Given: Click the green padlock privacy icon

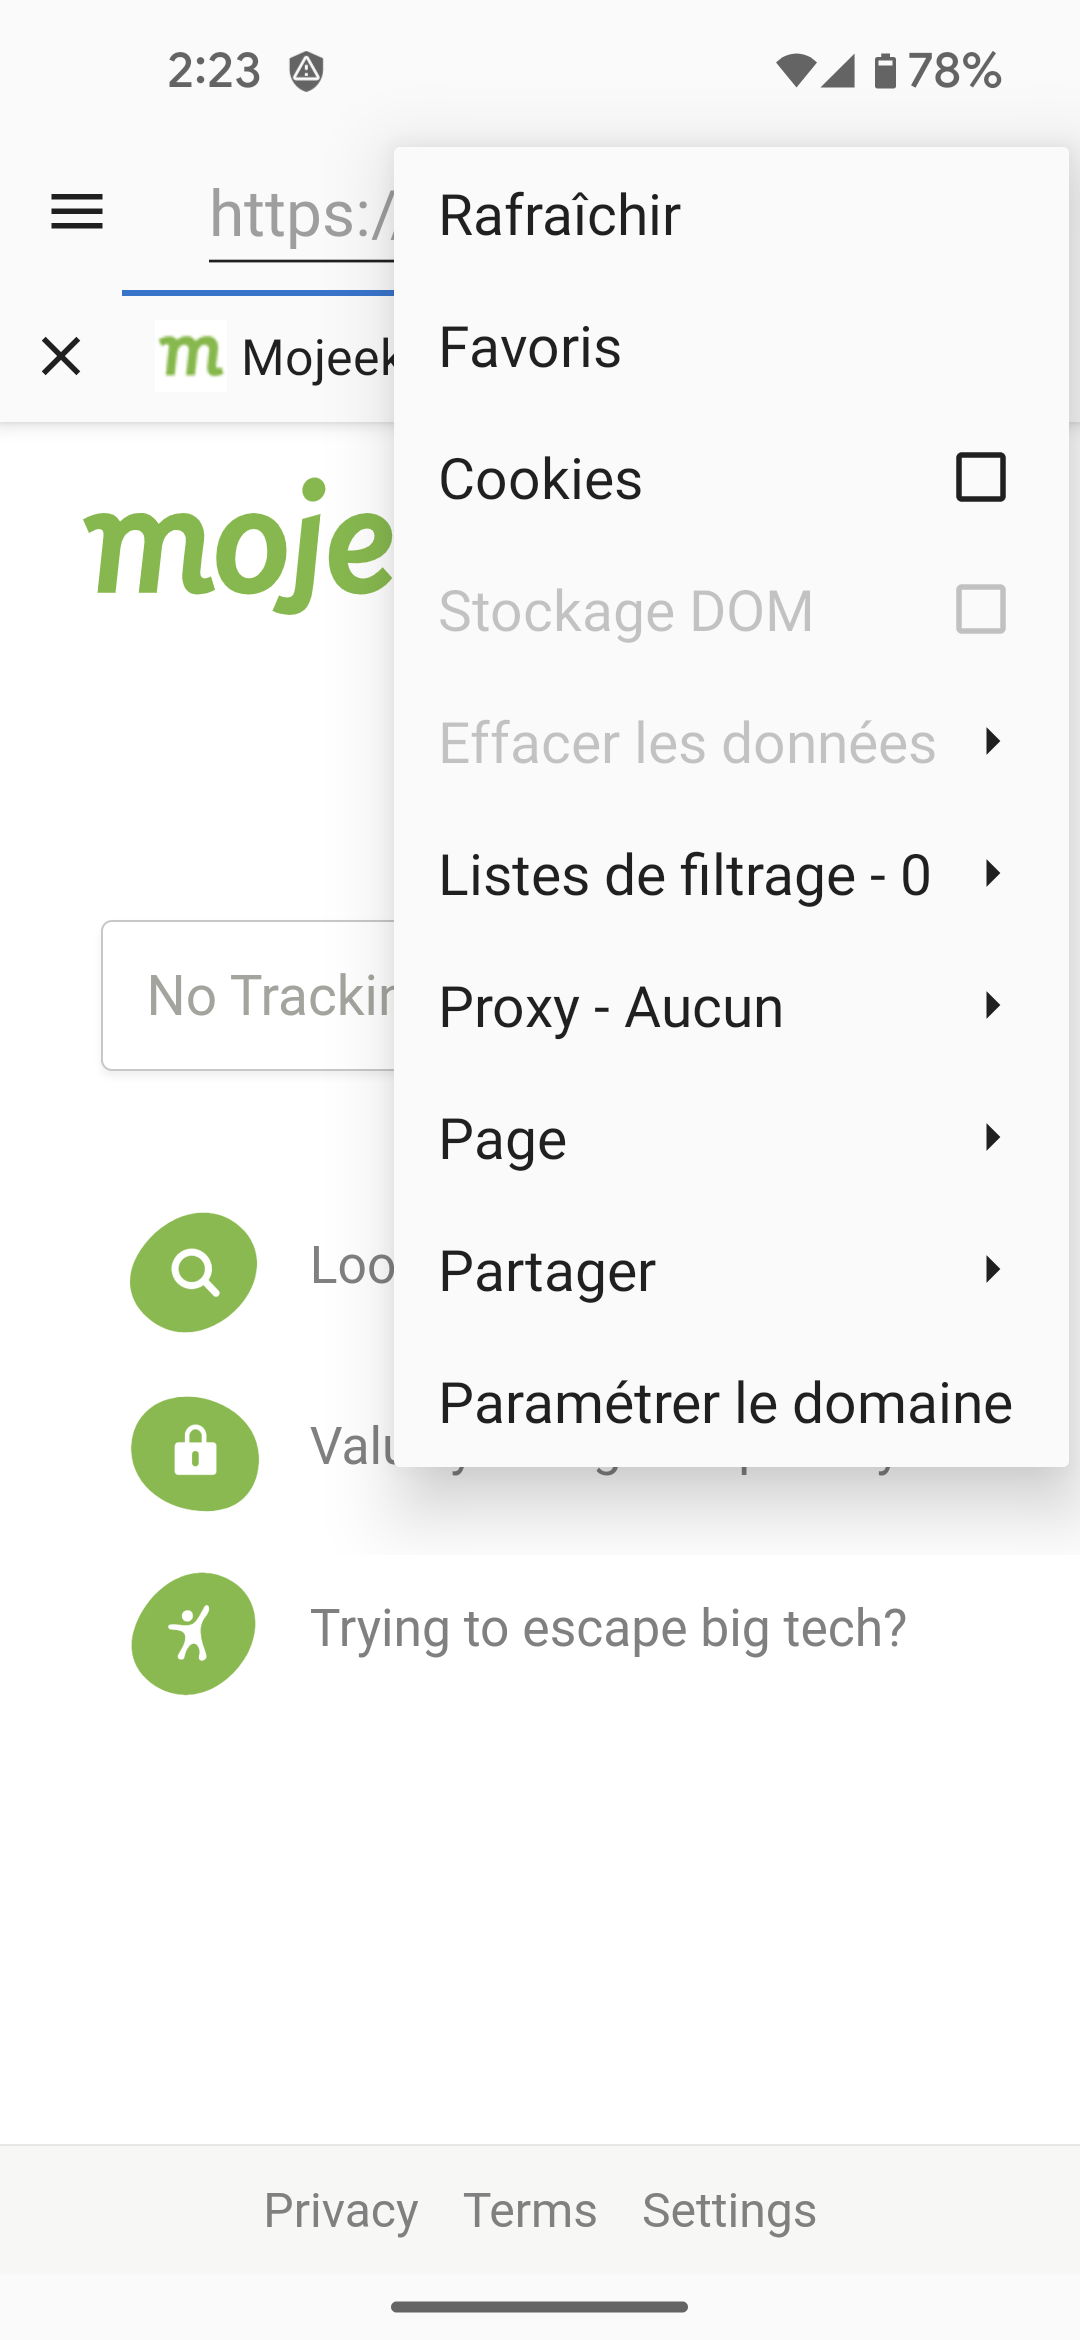Looking at the screenshot, I should click(195, 1453).
